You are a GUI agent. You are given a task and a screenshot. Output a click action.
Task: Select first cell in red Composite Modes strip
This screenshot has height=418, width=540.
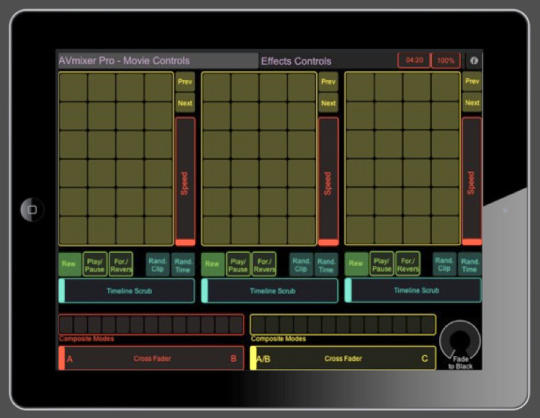[x=66, y=324]
